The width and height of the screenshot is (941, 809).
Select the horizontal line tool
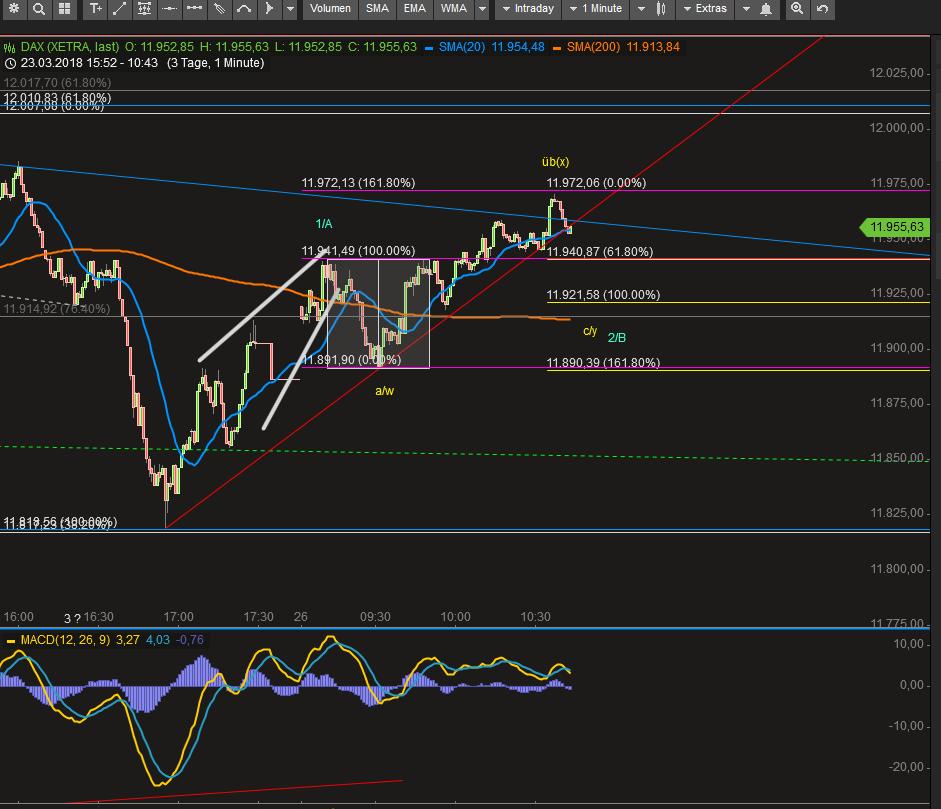pos(170,8)
